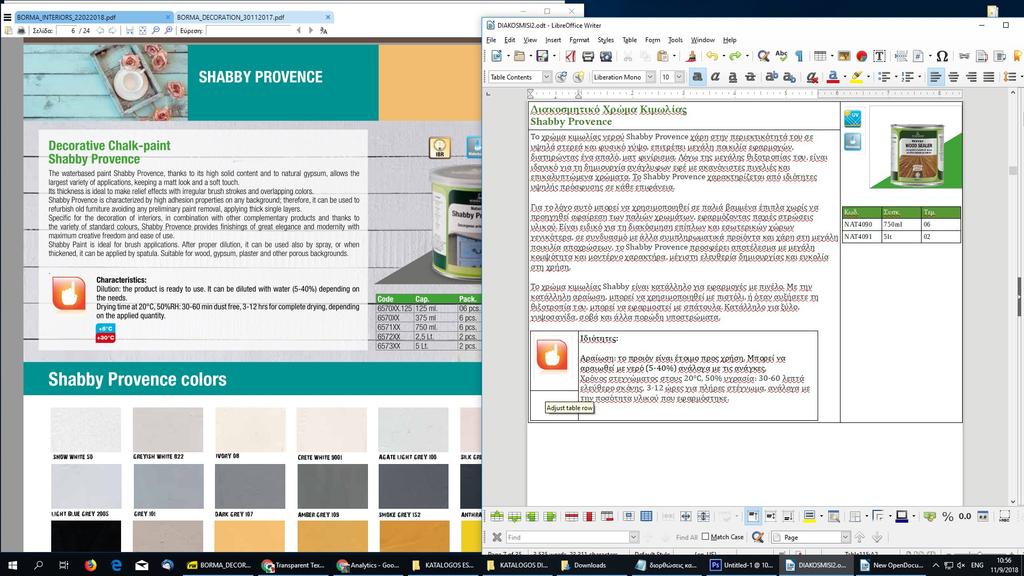Screen dimensions: 1024x576
Task: Click Next page arrow in PDF viewer
Action: pos(112,31)
